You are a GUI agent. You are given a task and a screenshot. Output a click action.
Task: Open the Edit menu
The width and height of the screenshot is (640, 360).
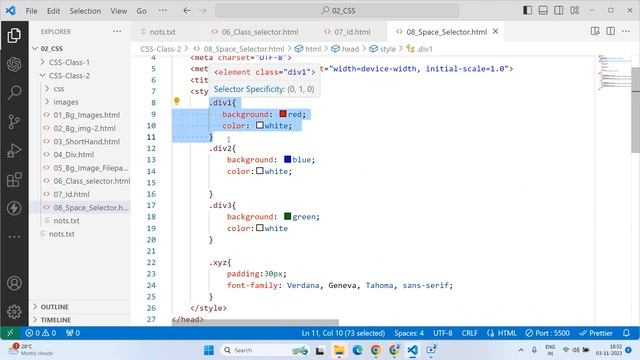click(53, 11)
